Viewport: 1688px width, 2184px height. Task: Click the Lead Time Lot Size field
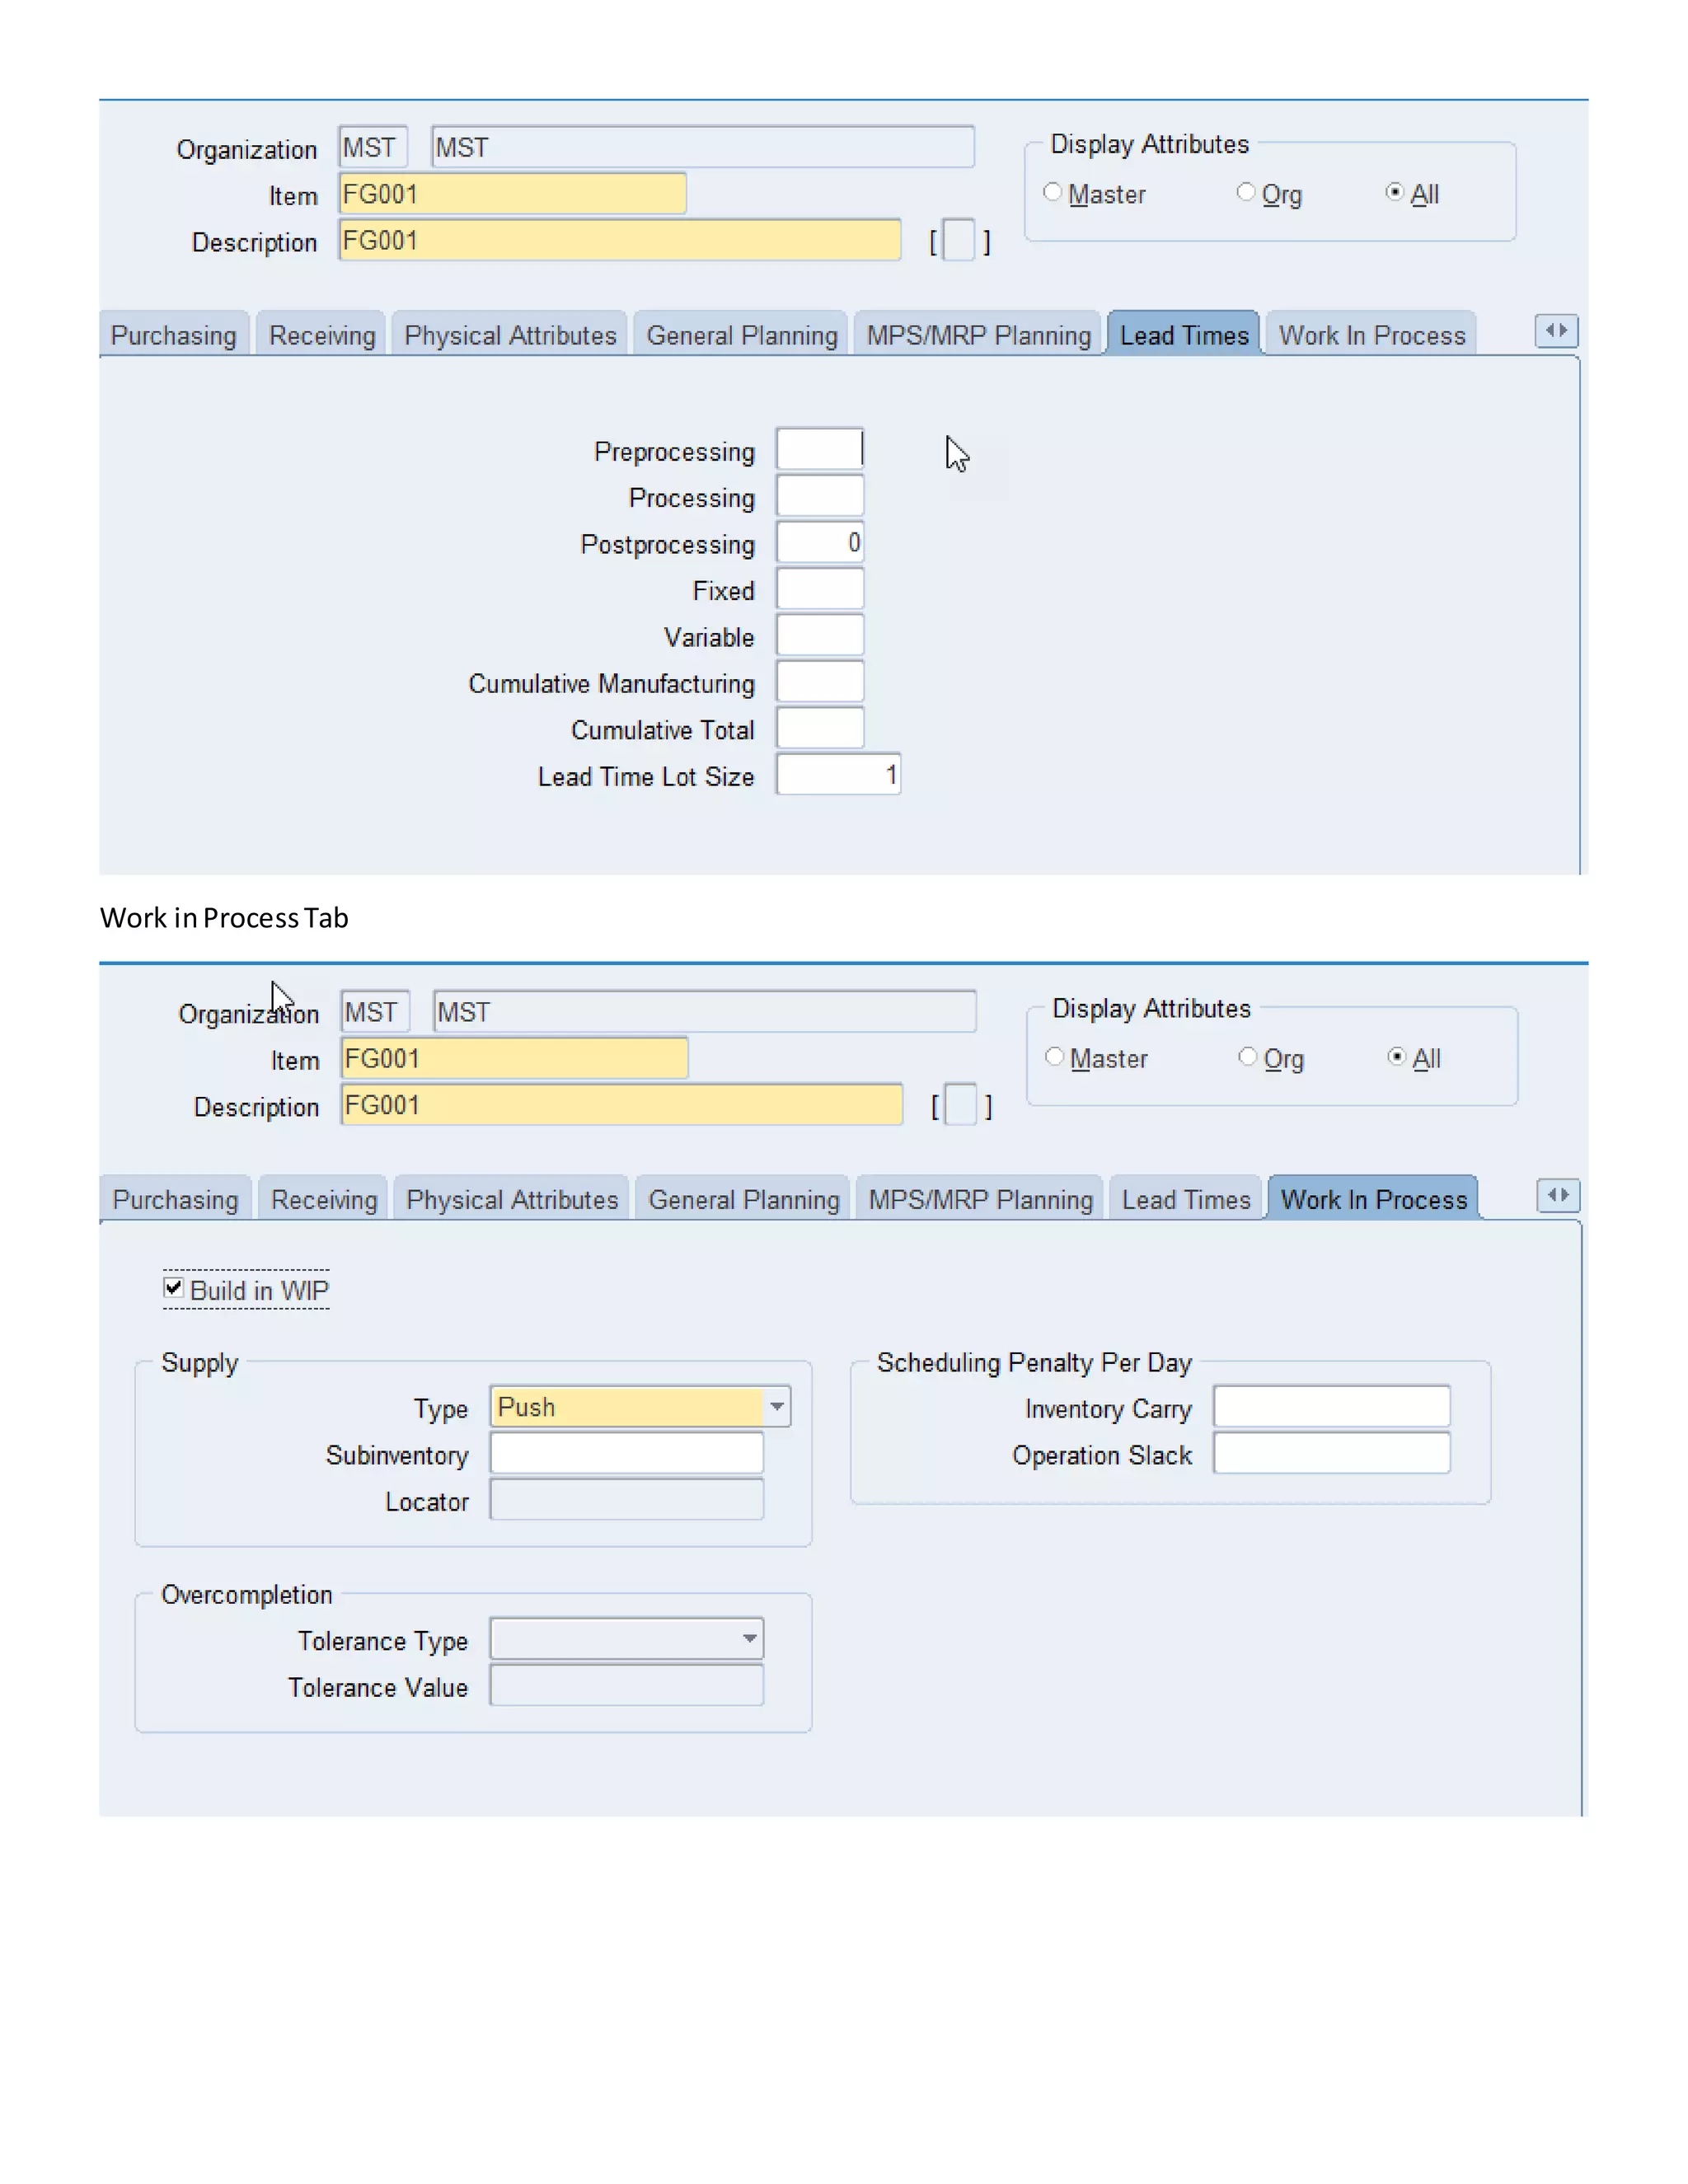tap(839, 774)
